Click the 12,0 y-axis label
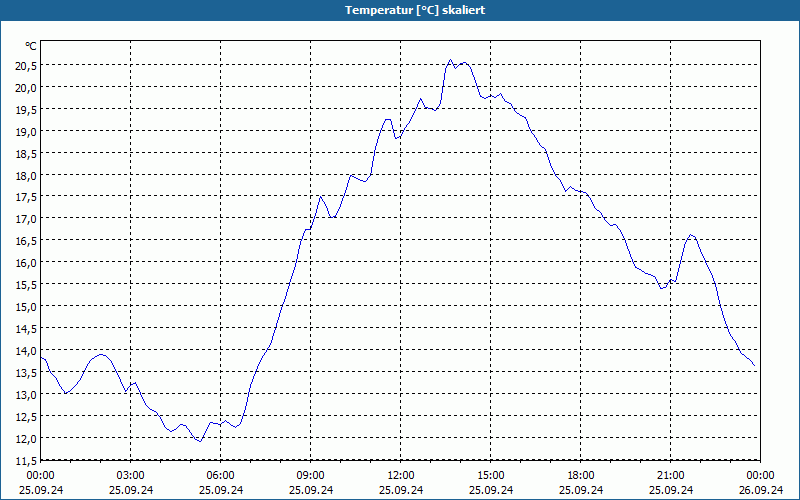This screenshot has width=800, height=500. click(x=27, y=438)
